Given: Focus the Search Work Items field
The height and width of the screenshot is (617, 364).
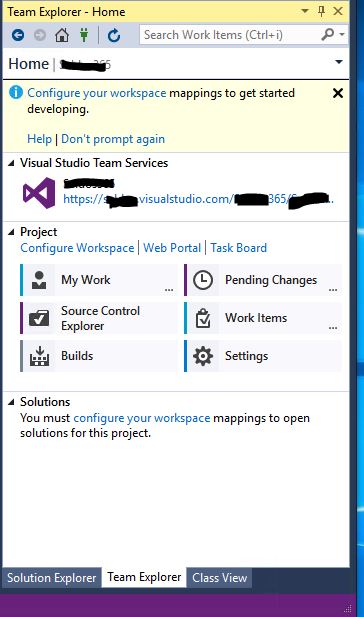Looking at the screenshot, I should point(230,35).
